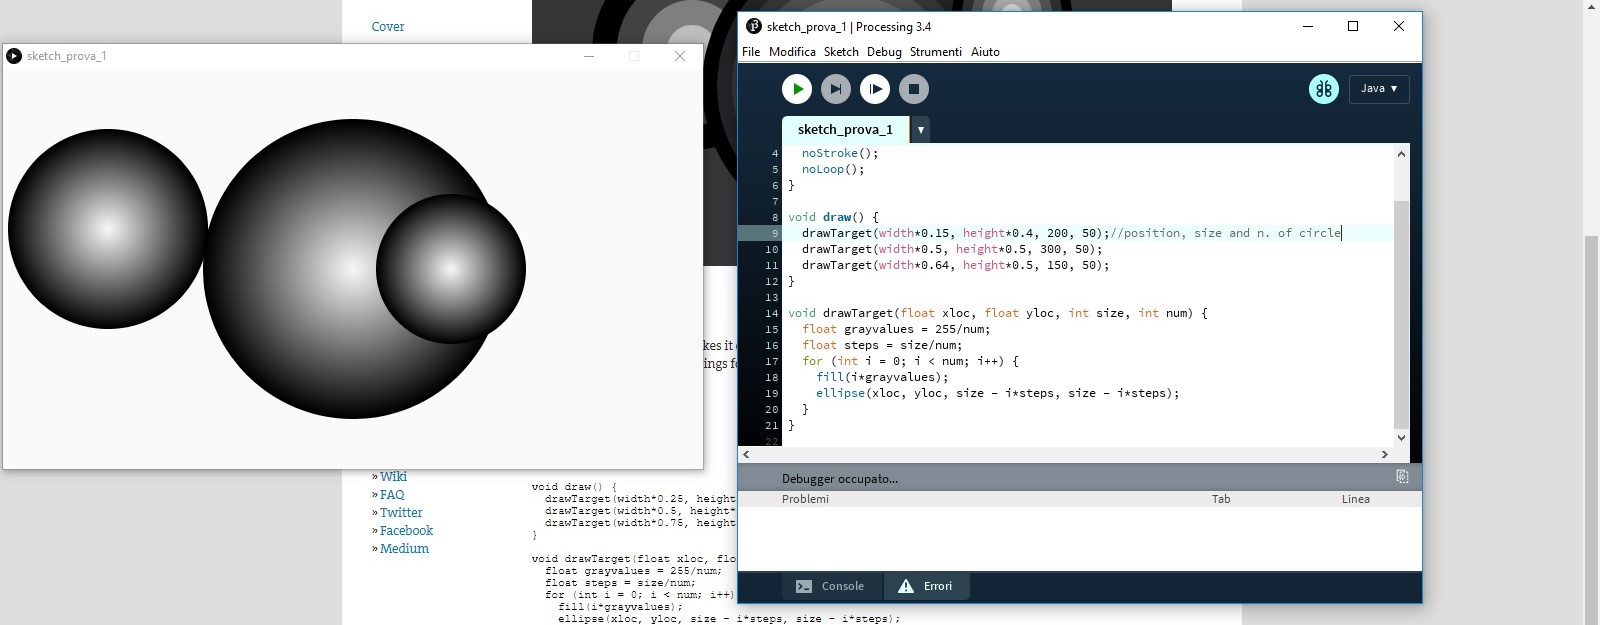Screen dimensions: 1600x625
Task: Open the Strumenti menu
Action: tap(936, 52)
